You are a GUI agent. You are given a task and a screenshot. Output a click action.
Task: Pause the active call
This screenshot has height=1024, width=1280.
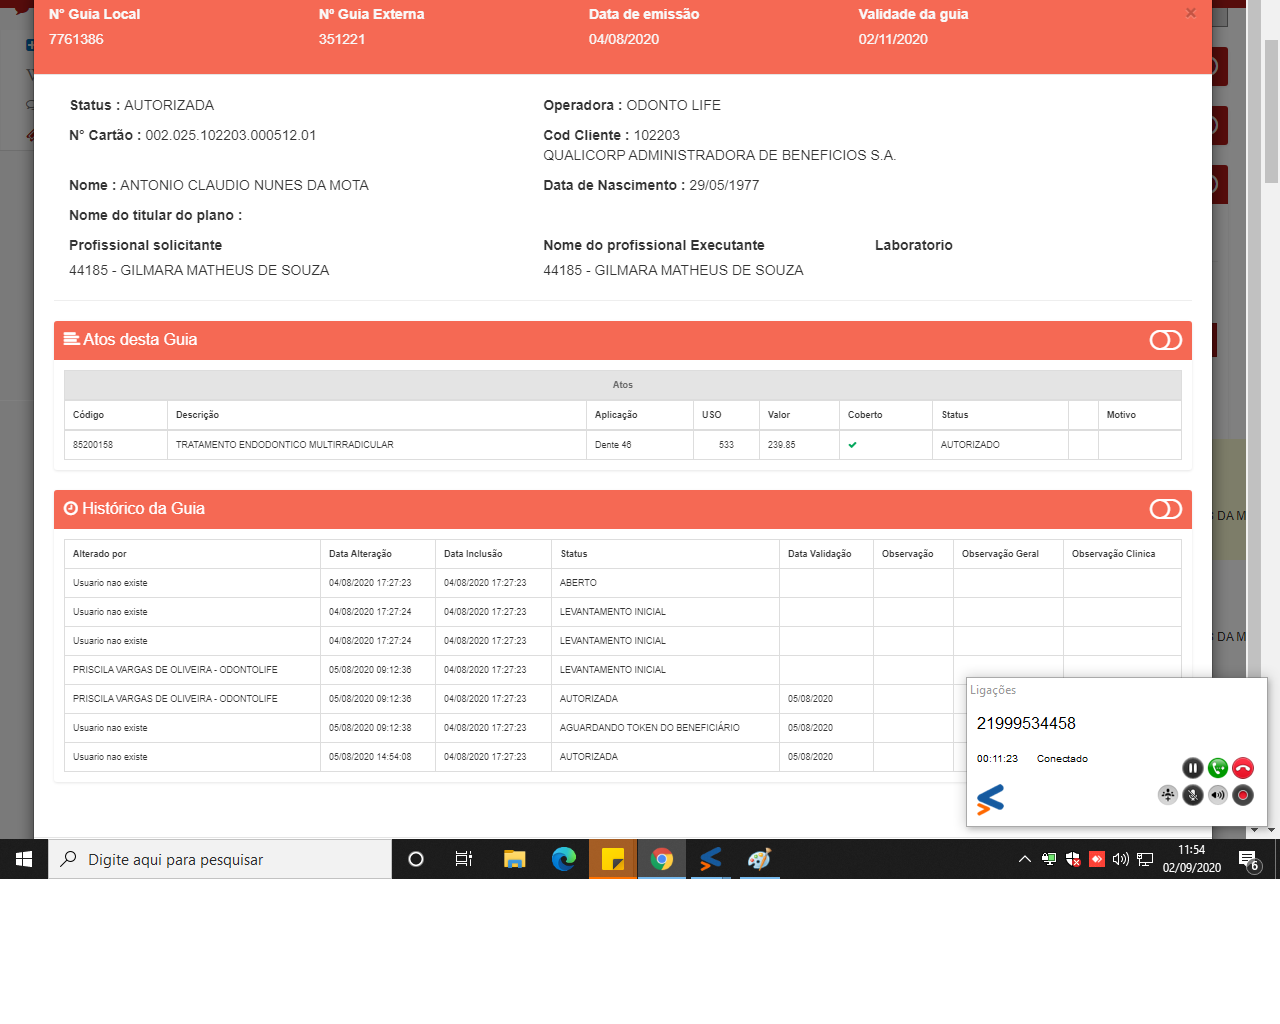tap(1192, 768)
